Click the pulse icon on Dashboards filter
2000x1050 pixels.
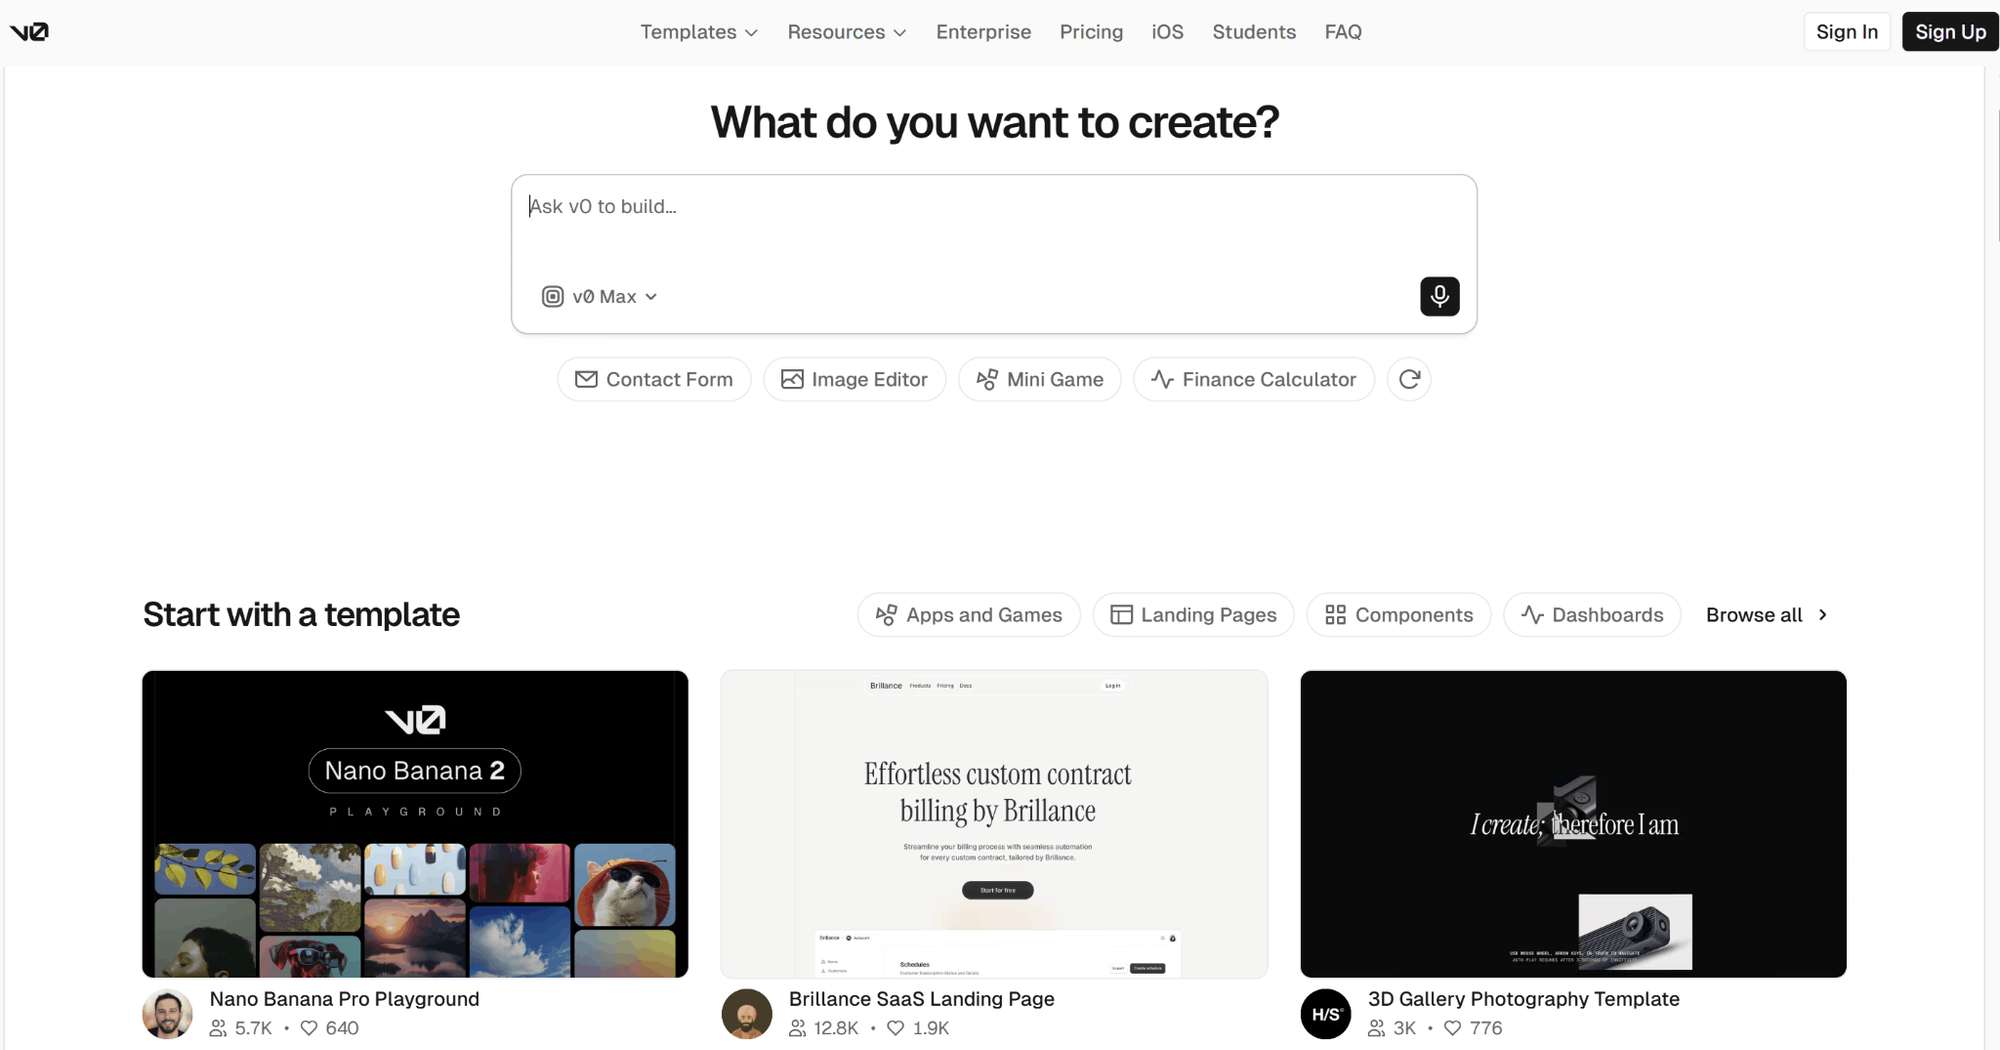1532,615
